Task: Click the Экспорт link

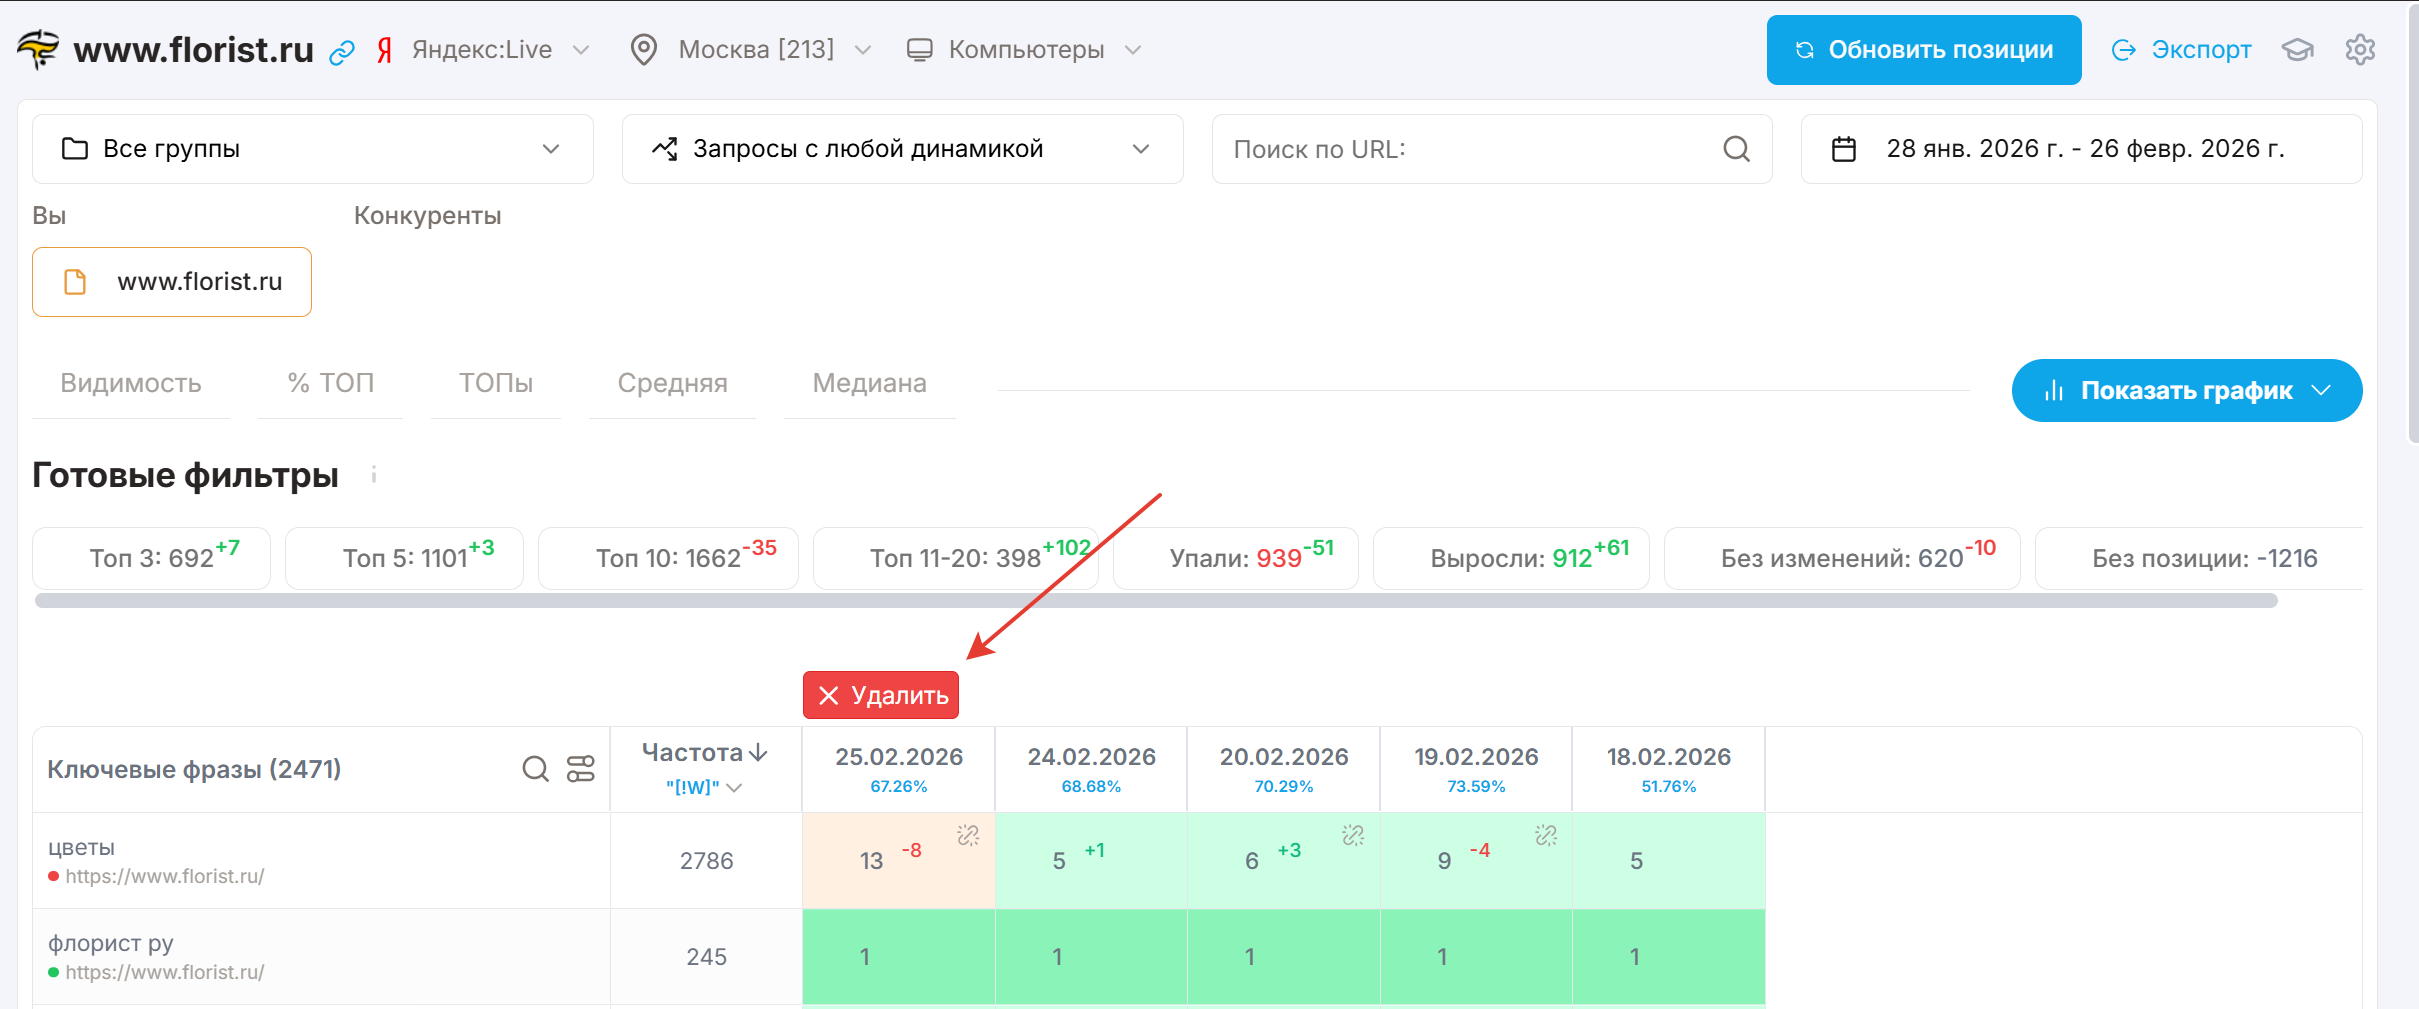Action: [x=2182, y=50]
